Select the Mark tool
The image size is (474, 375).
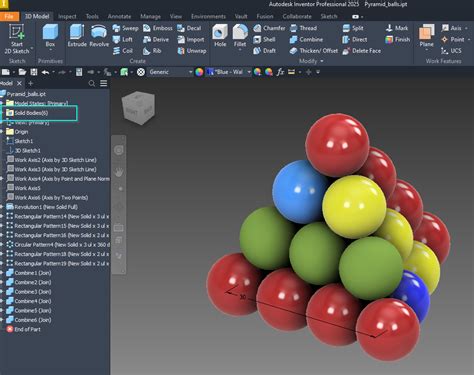pos(397,28)
